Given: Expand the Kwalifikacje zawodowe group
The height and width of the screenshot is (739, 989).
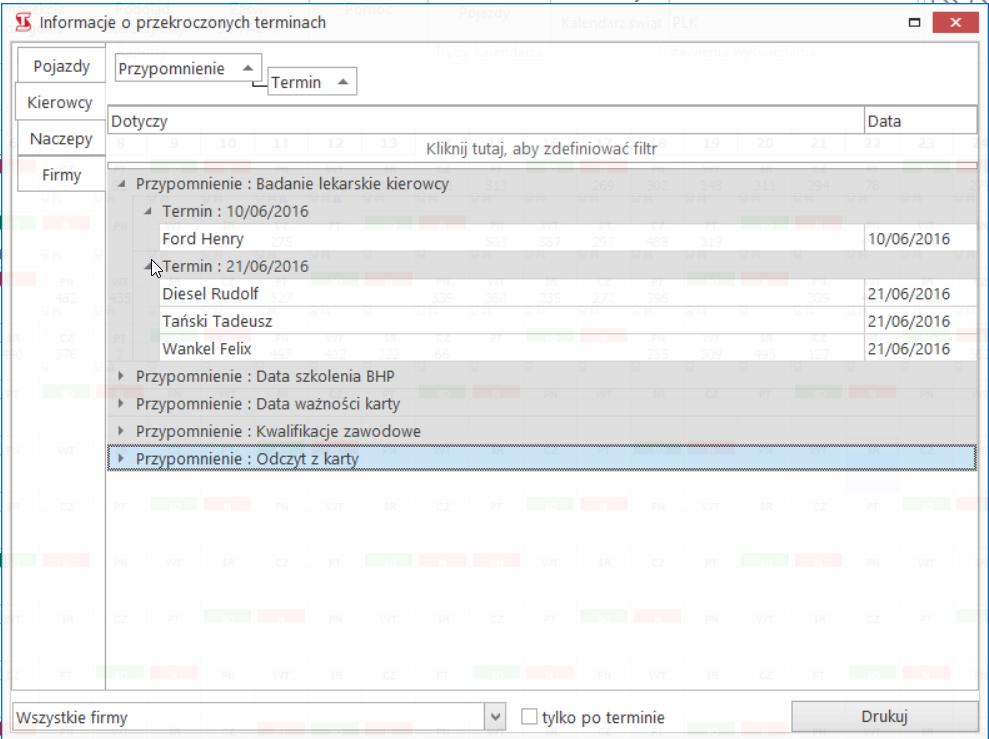Looking at the screenshot, I should pyautogui.click(x=121, y=431).
